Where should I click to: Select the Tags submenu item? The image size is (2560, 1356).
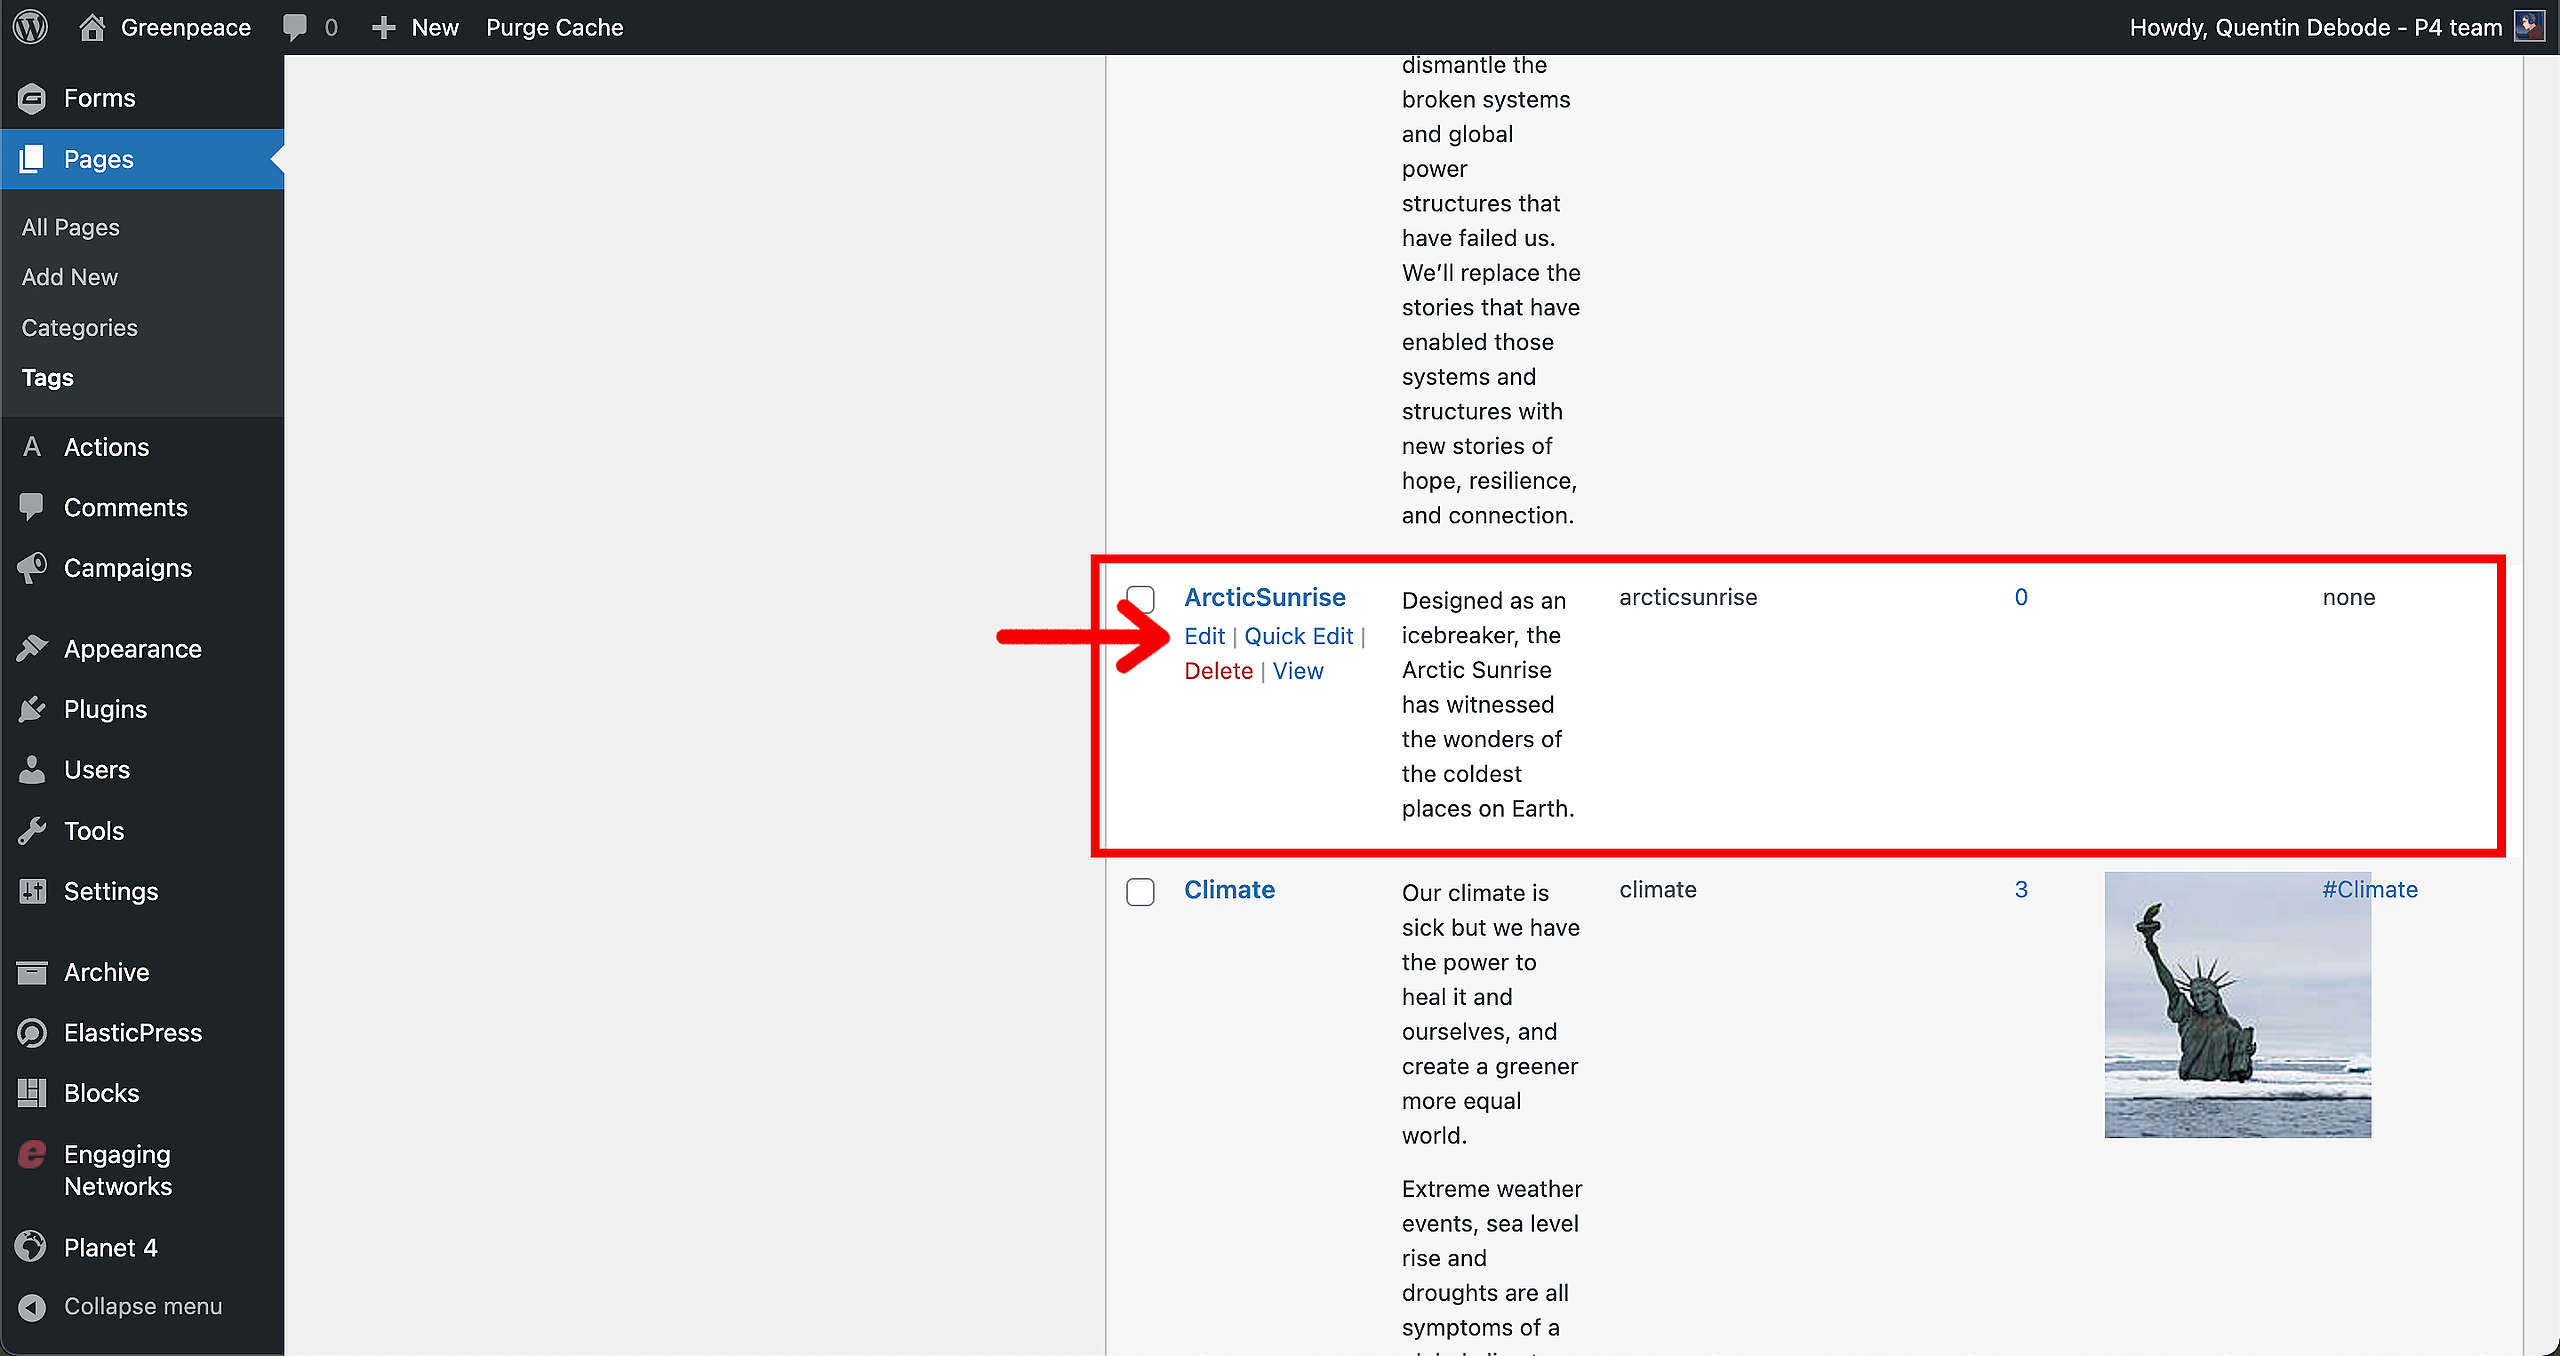point(48,378)
